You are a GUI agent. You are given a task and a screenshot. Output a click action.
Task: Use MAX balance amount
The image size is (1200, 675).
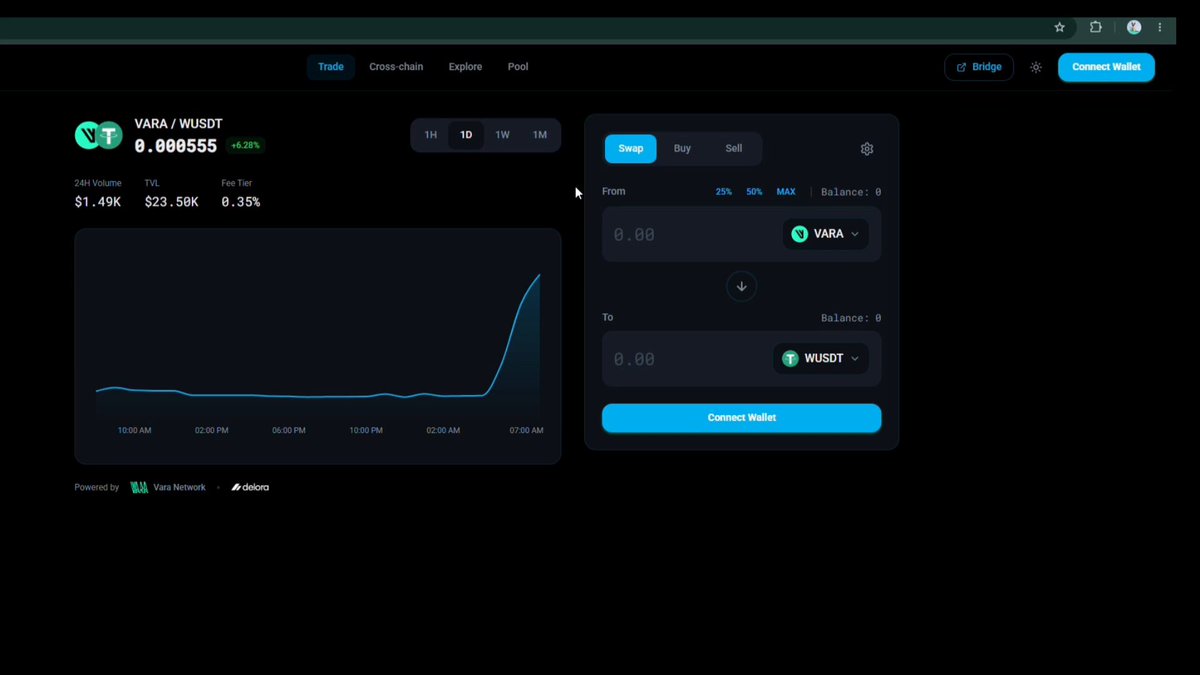coord(786,192)
